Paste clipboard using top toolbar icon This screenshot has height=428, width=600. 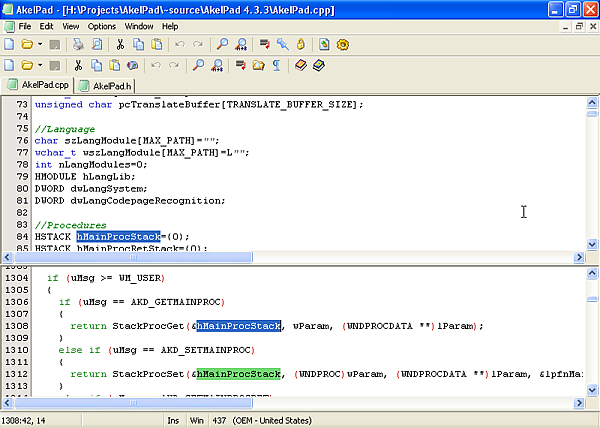click(157, 44)
